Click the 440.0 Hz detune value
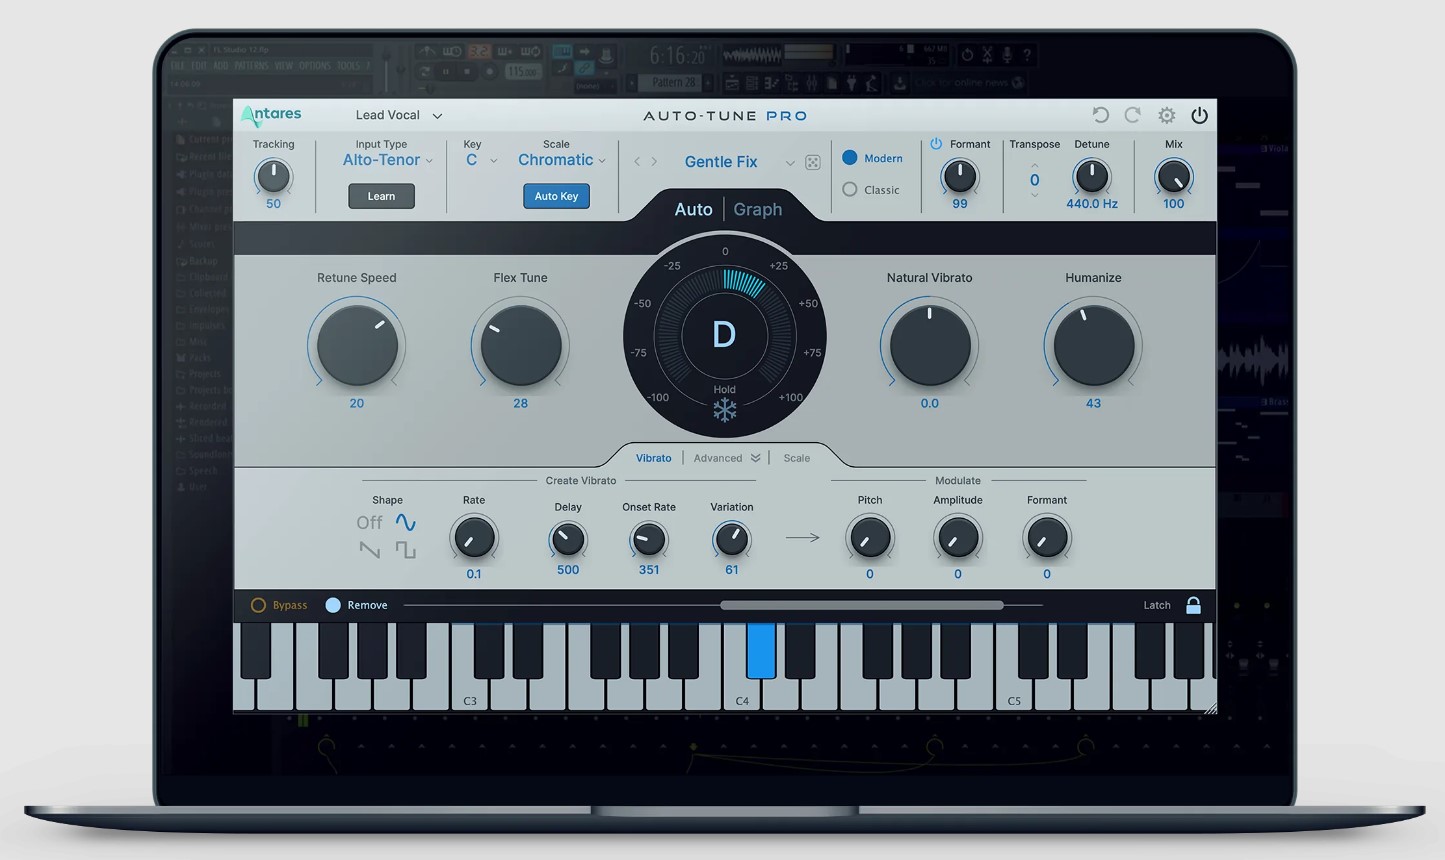1445x860 pixels. 1091,204
